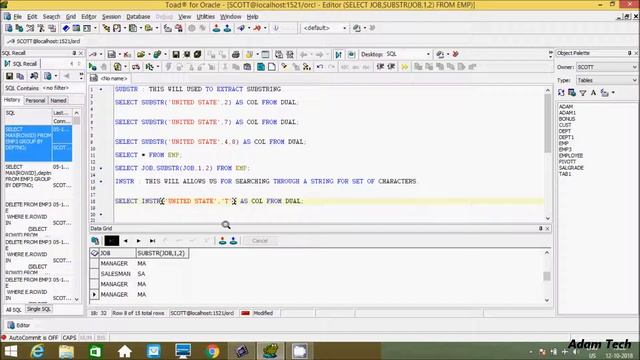
Task: Open the Search menu
Action: [51, 17]
